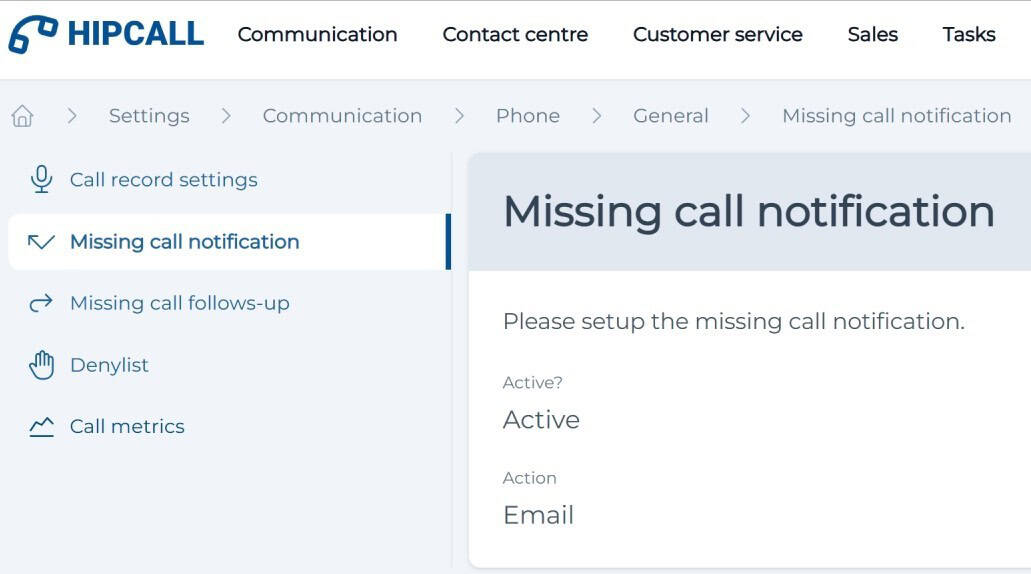Click the microphone icon for call records

(41, 180)
